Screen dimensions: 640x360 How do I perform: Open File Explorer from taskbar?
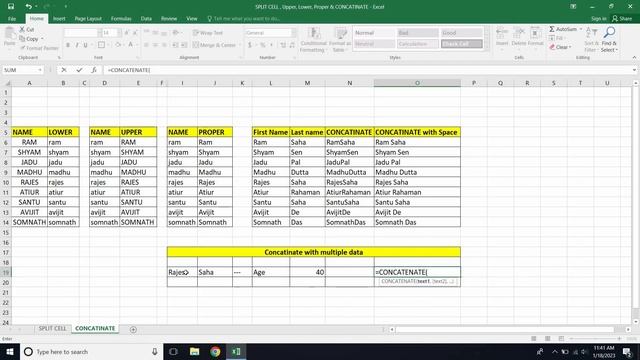pos(194,351)
